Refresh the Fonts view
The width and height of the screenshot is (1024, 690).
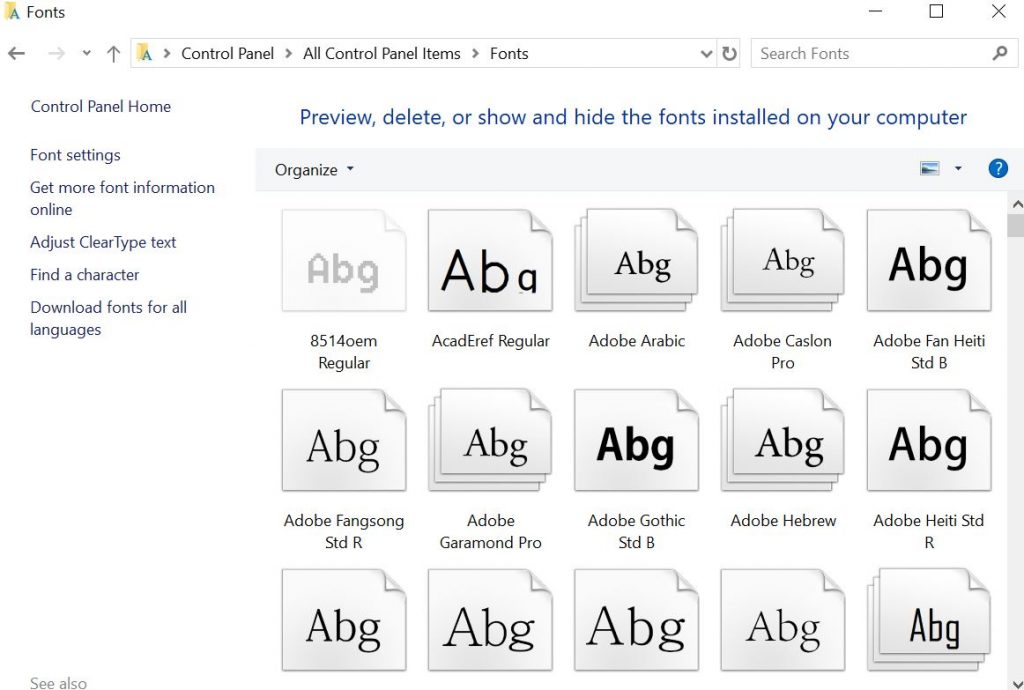729,53
